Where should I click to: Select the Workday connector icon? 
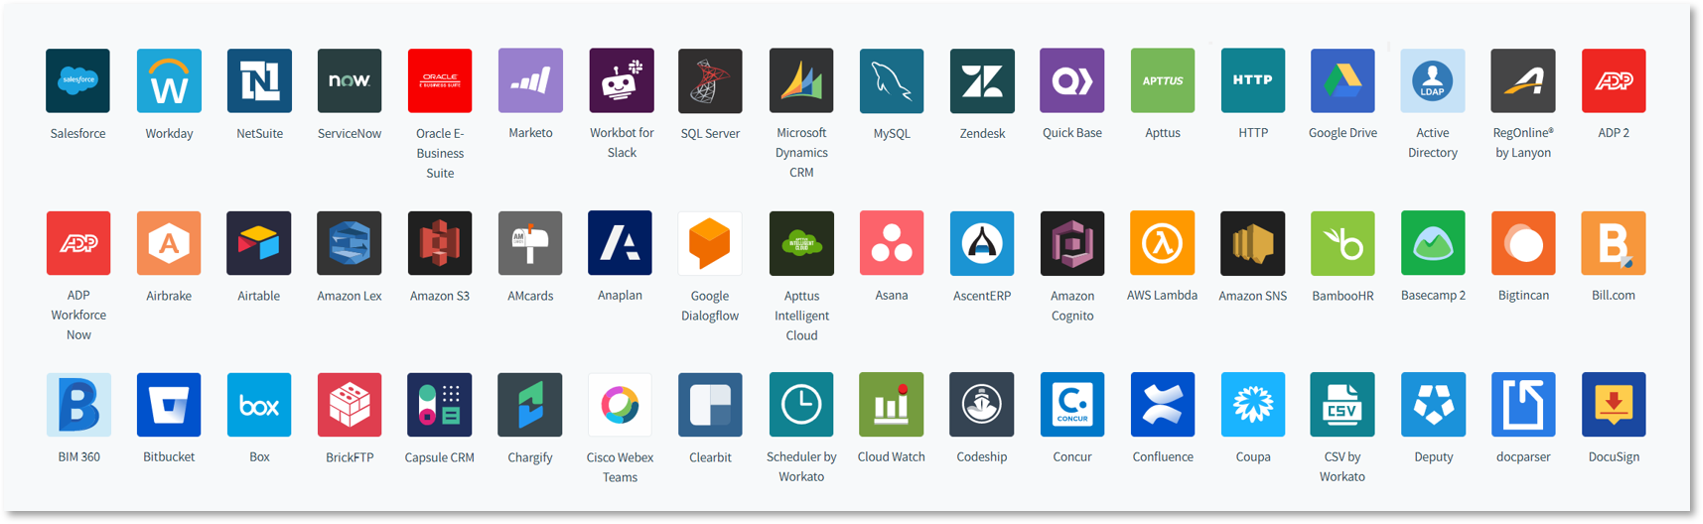click(x=169, y=81)
